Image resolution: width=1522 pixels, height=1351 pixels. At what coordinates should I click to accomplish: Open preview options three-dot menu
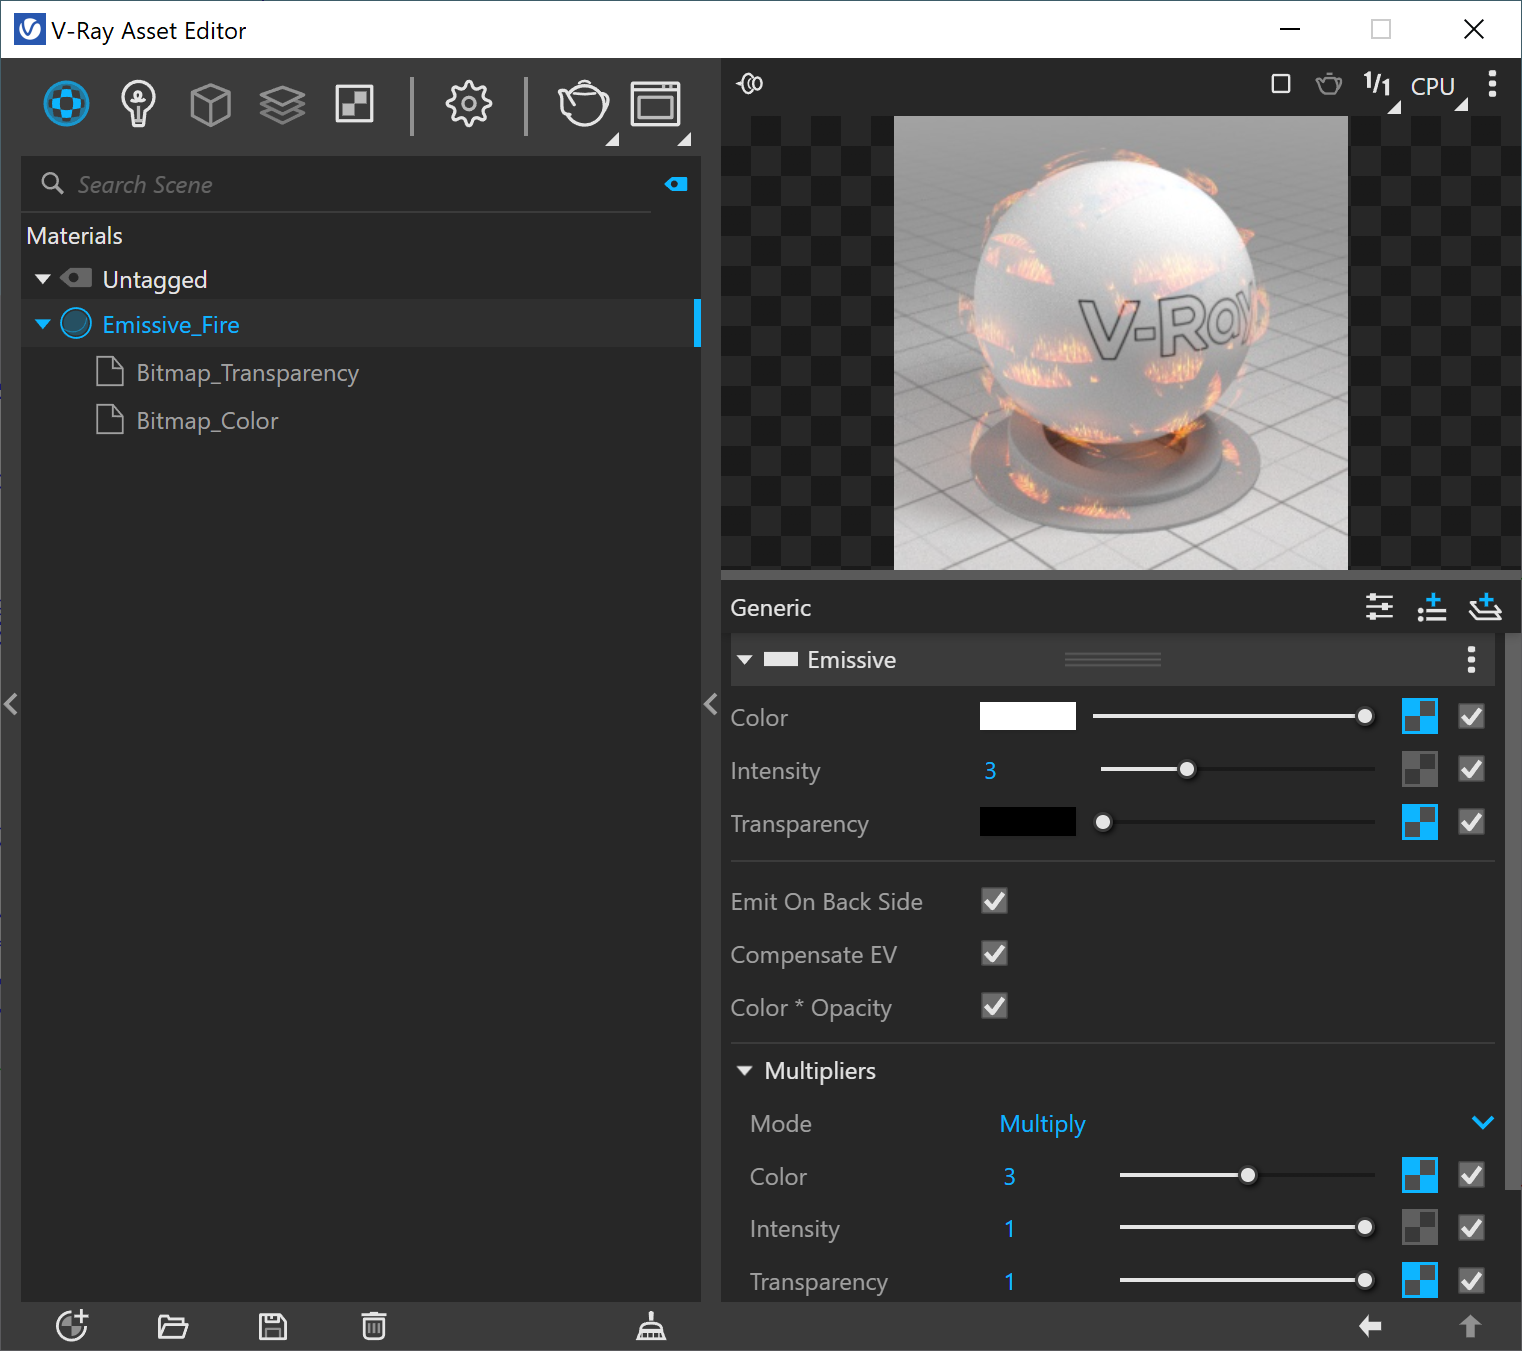tap(1492, 84)
